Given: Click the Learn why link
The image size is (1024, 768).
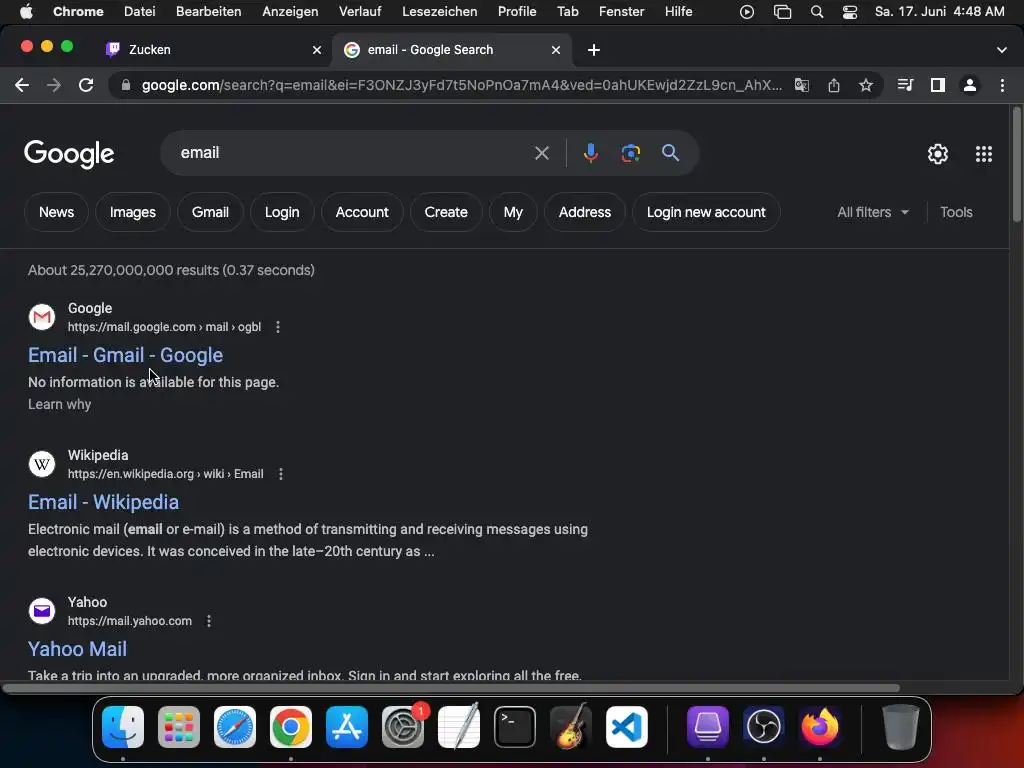Looking at the screenshot, I should click(x=59, y=404).
